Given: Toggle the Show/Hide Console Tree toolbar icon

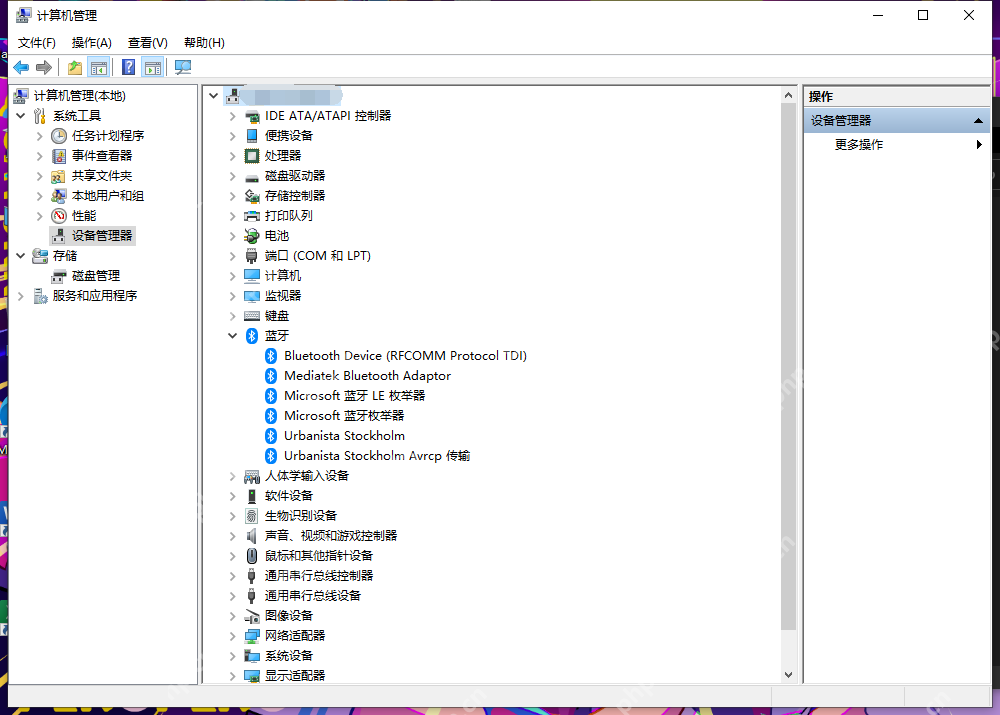Looking at the screenshot, I should 99,67.
